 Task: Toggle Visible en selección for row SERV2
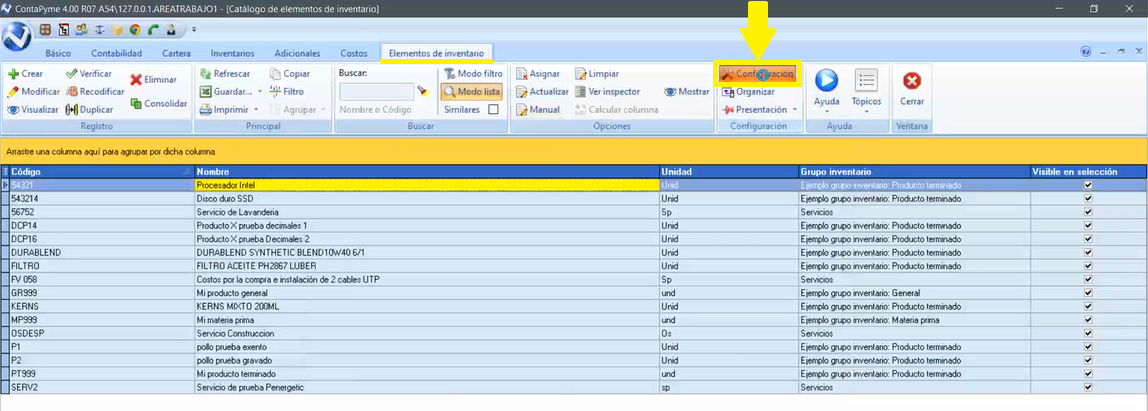[x=1088, y=387]
